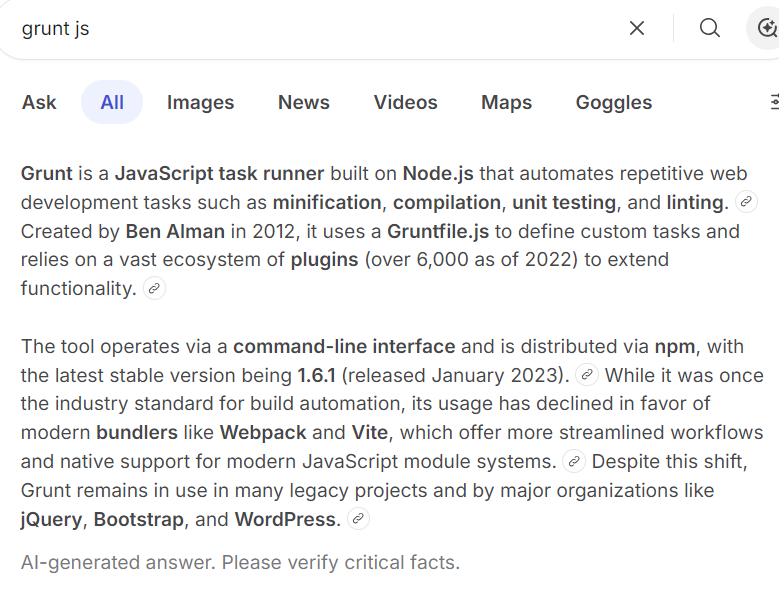The width and height of the screenshot is (779, 596).
Task: Click the magnifying glass search icon
Action: coord(709,28)
